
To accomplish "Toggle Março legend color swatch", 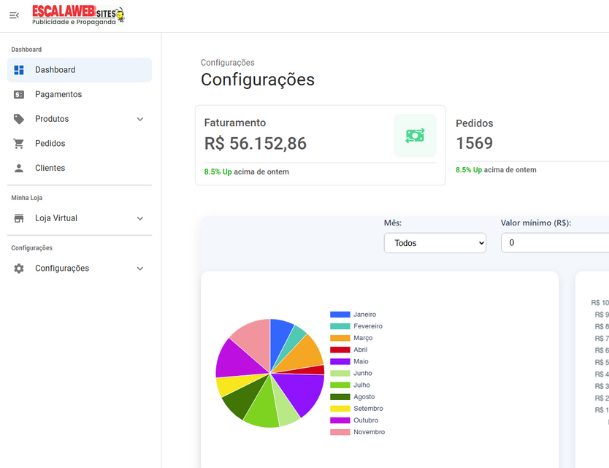I will click(x=340, y=338).
